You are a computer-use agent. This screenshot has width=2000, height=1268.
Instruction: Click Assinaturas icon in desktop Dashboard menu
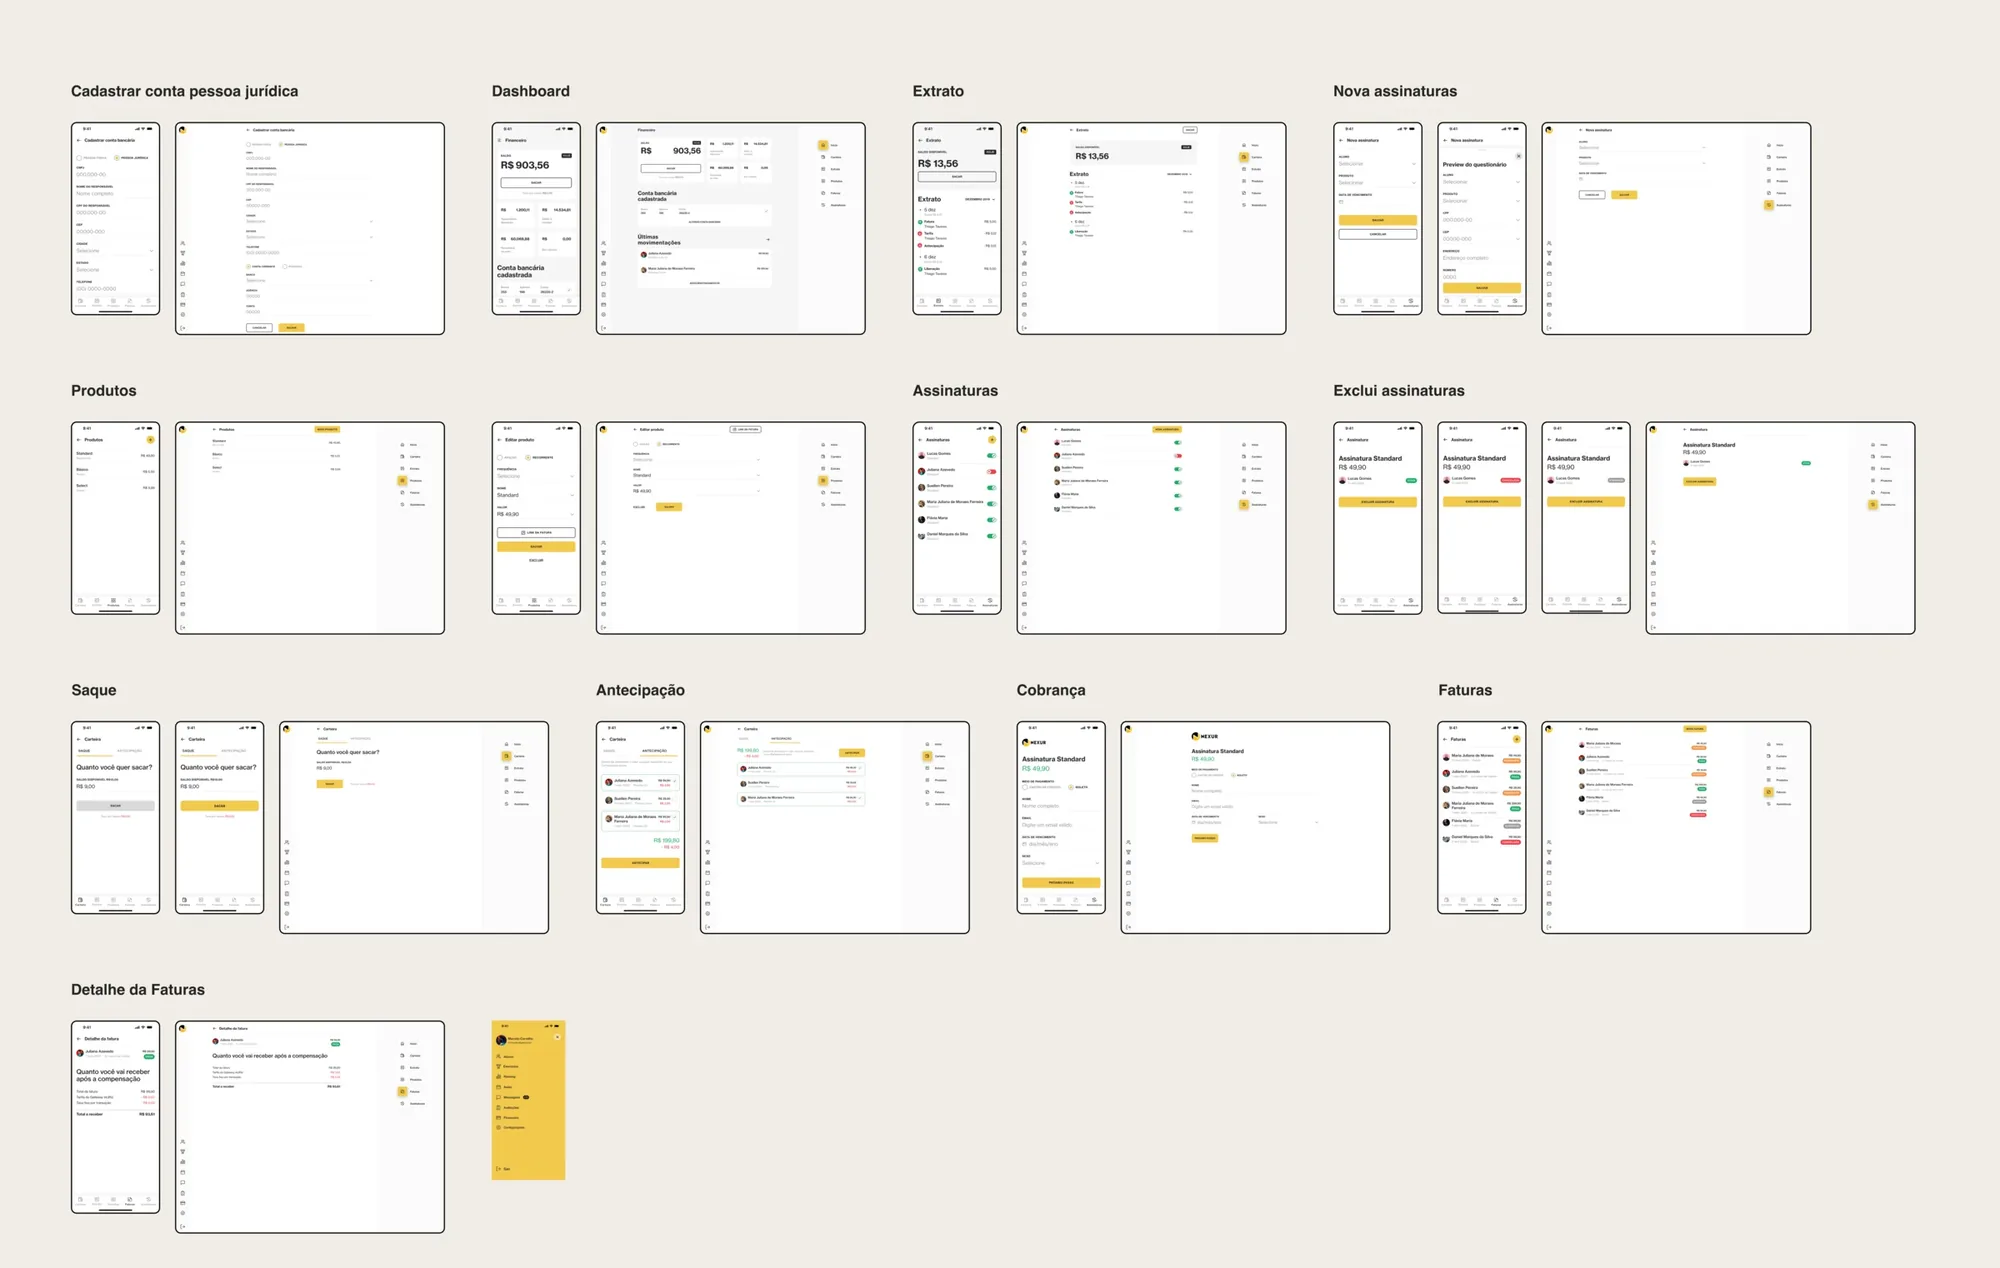823,205
